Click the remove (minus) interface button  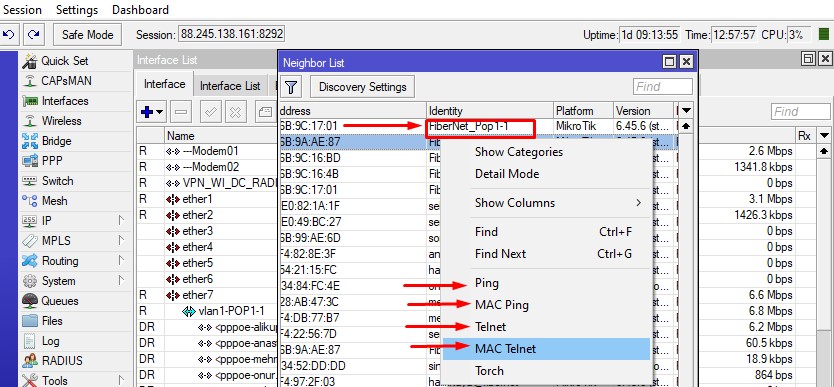pos(181,112)
